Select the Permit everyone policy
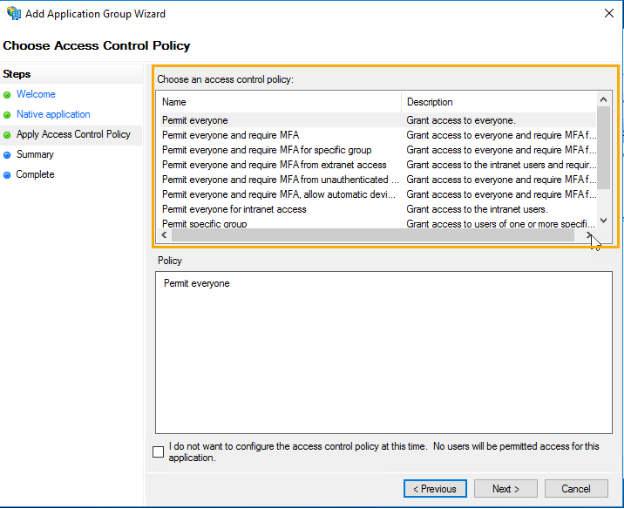 click(x=196, y=121)
